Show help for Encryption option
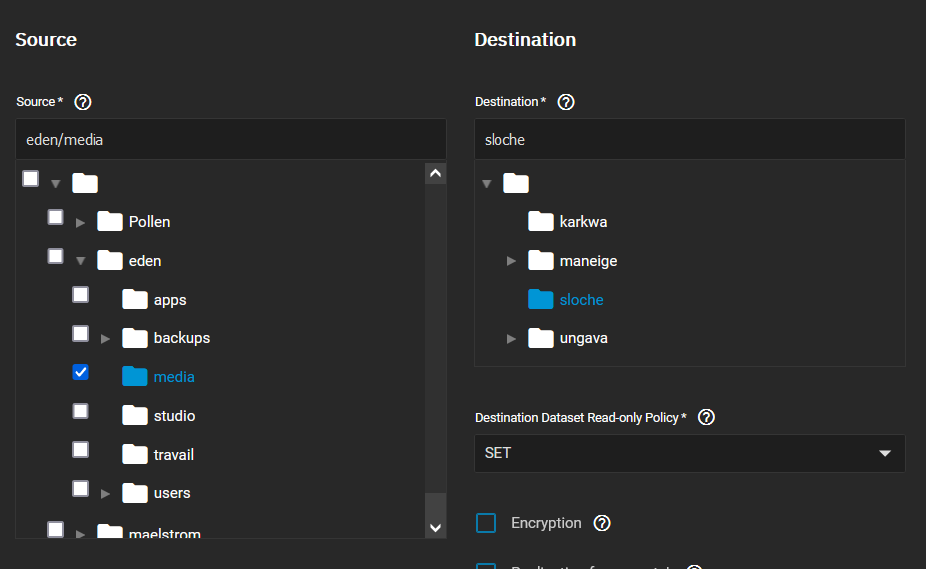 [602, 523]
